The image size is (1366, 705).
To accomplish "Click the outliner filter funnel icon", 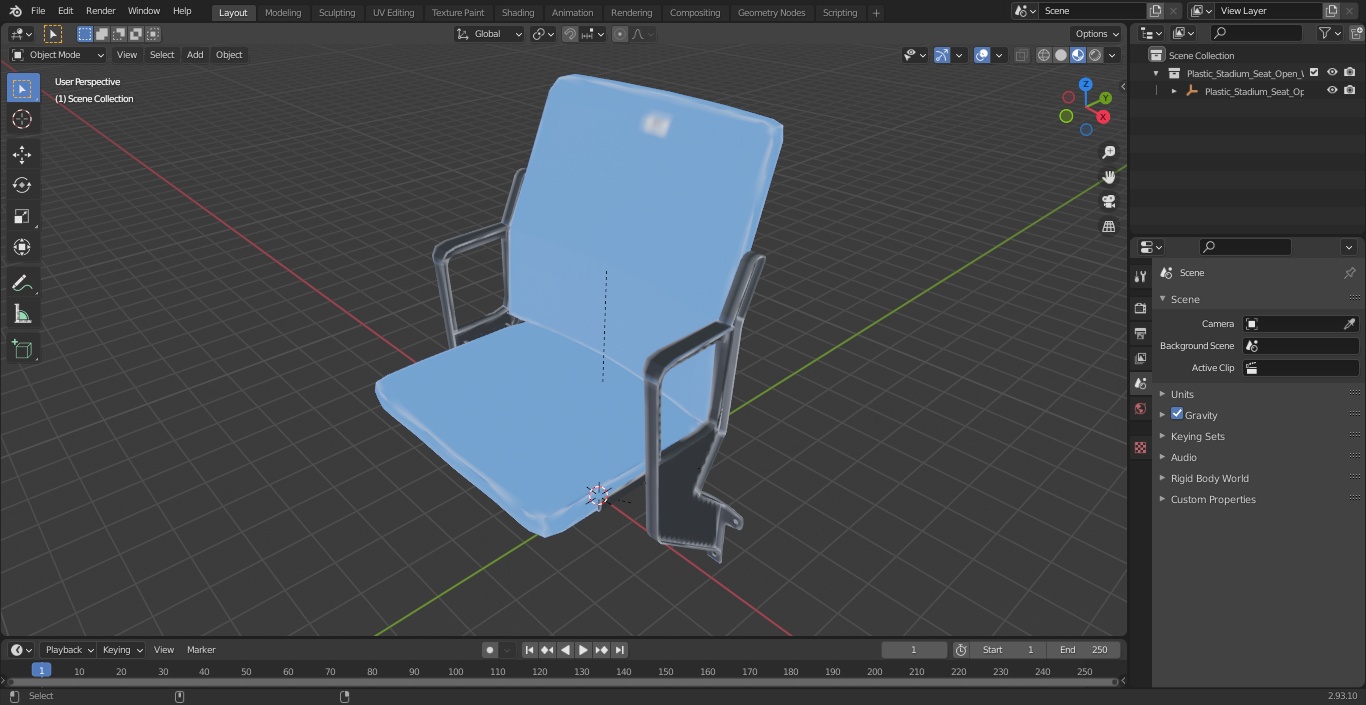I will 1324,33.
